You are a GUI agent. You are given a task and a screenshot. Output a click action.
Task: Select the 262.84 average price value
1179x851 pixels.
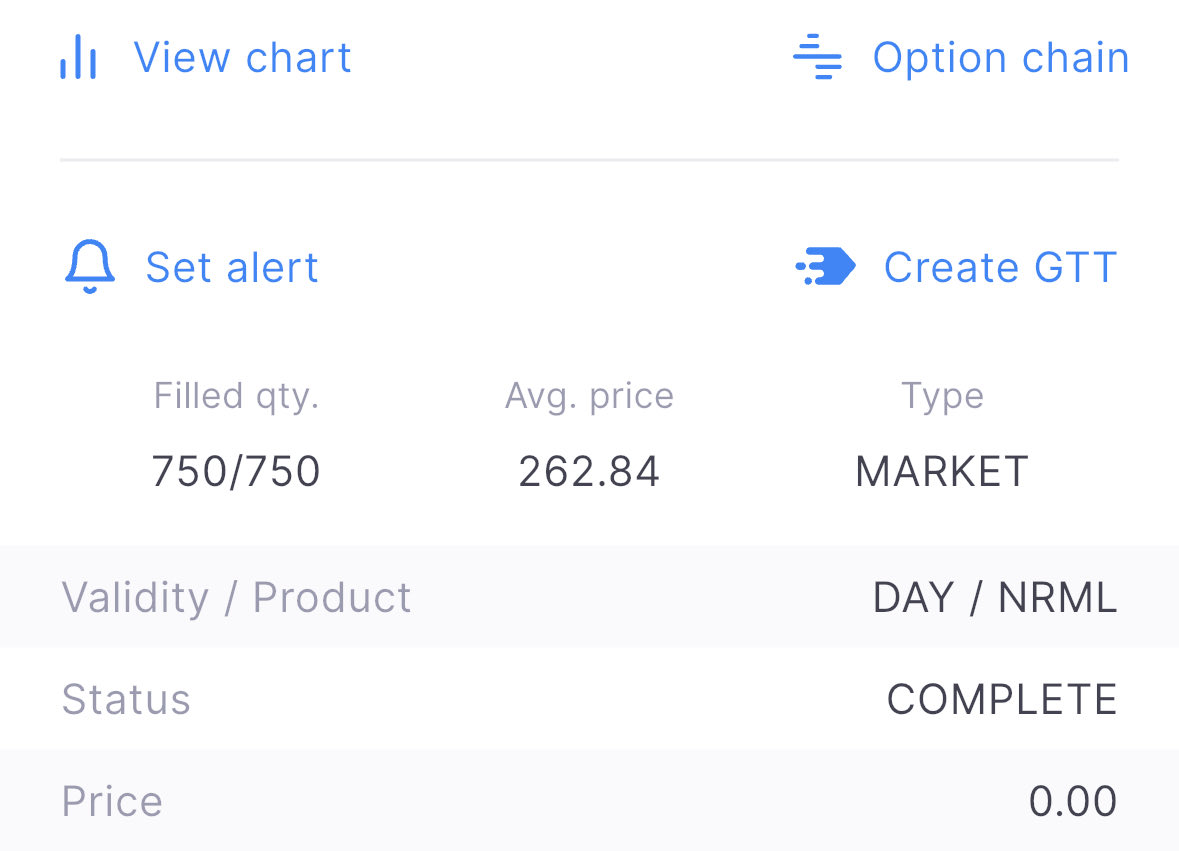(x=589, y=471)
